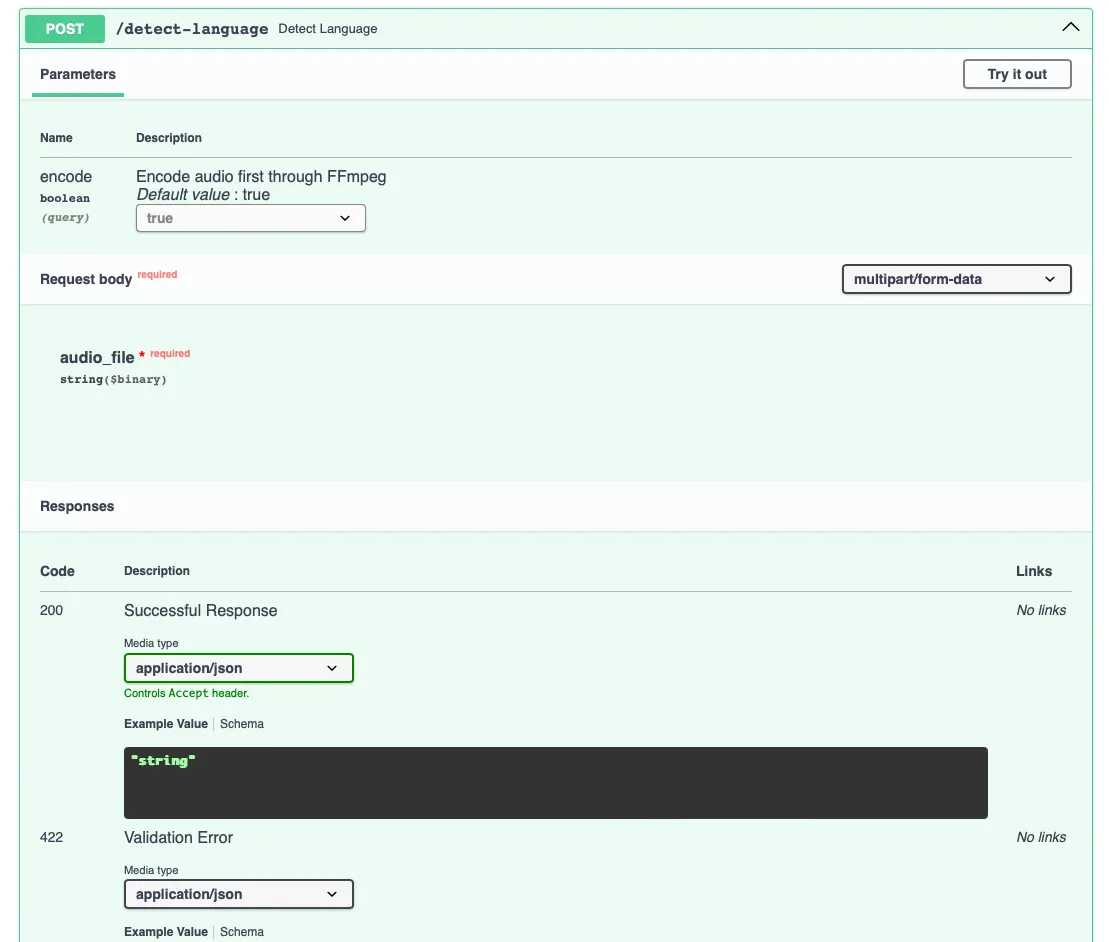Click the red required label next to Request body
This screenshot has height=942, width=1109.
pos(157,274)
